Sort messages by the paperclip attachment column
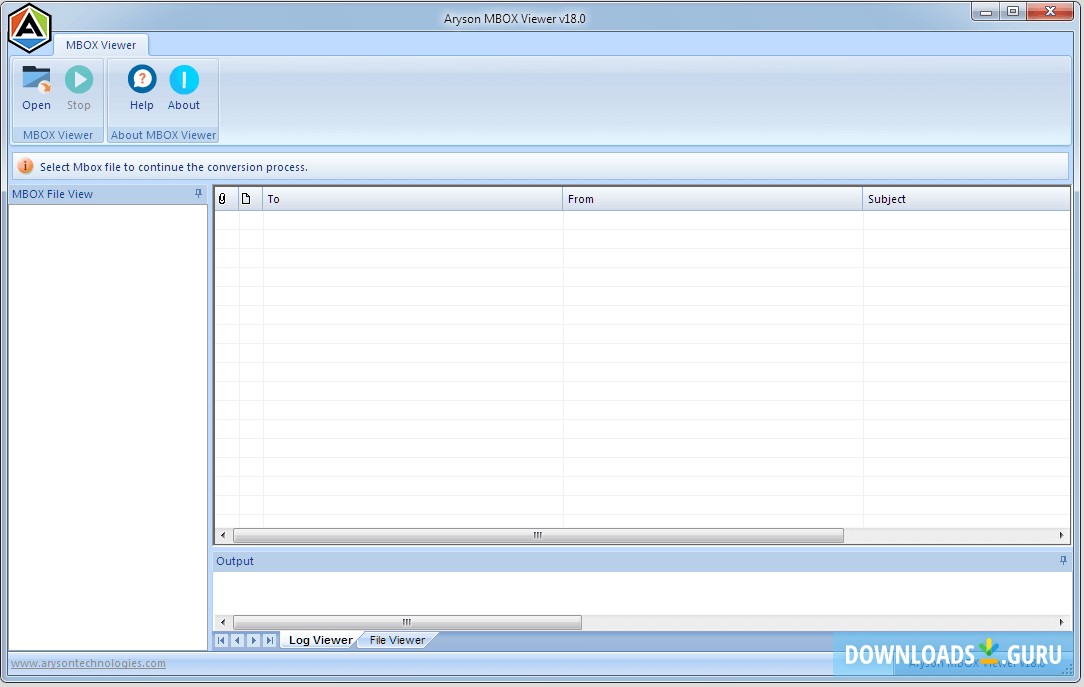Viewport: 1084px width, 687px height. pos(222,198)
